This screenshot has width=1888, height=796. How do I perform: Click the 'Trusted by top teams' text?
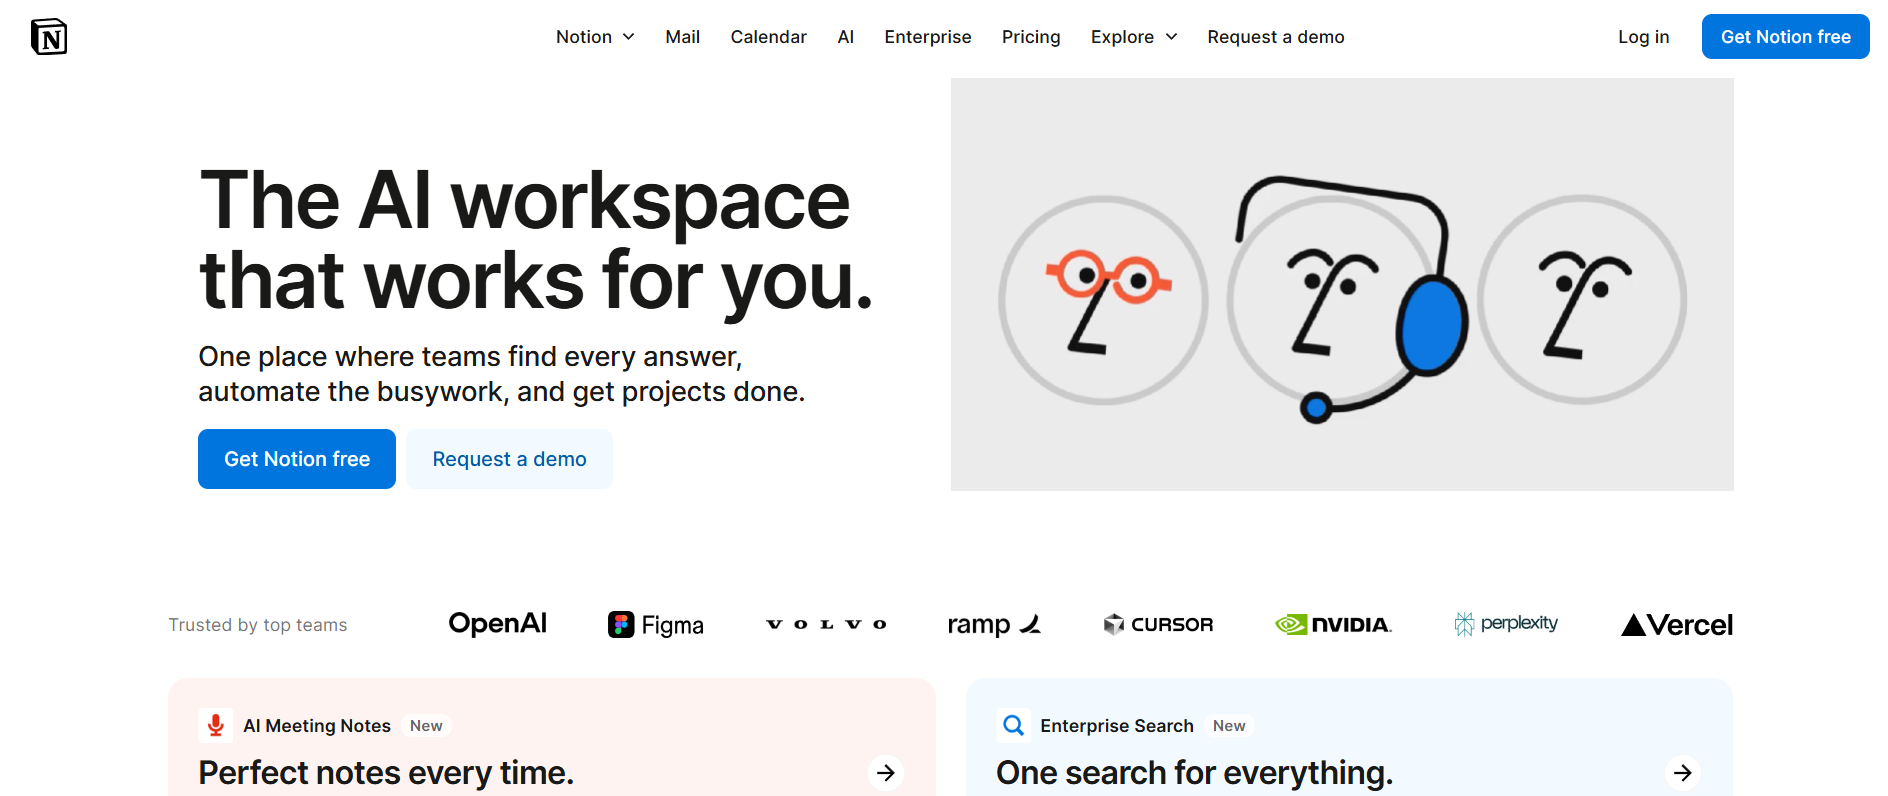pyautogui.click(x=258, y=625)
